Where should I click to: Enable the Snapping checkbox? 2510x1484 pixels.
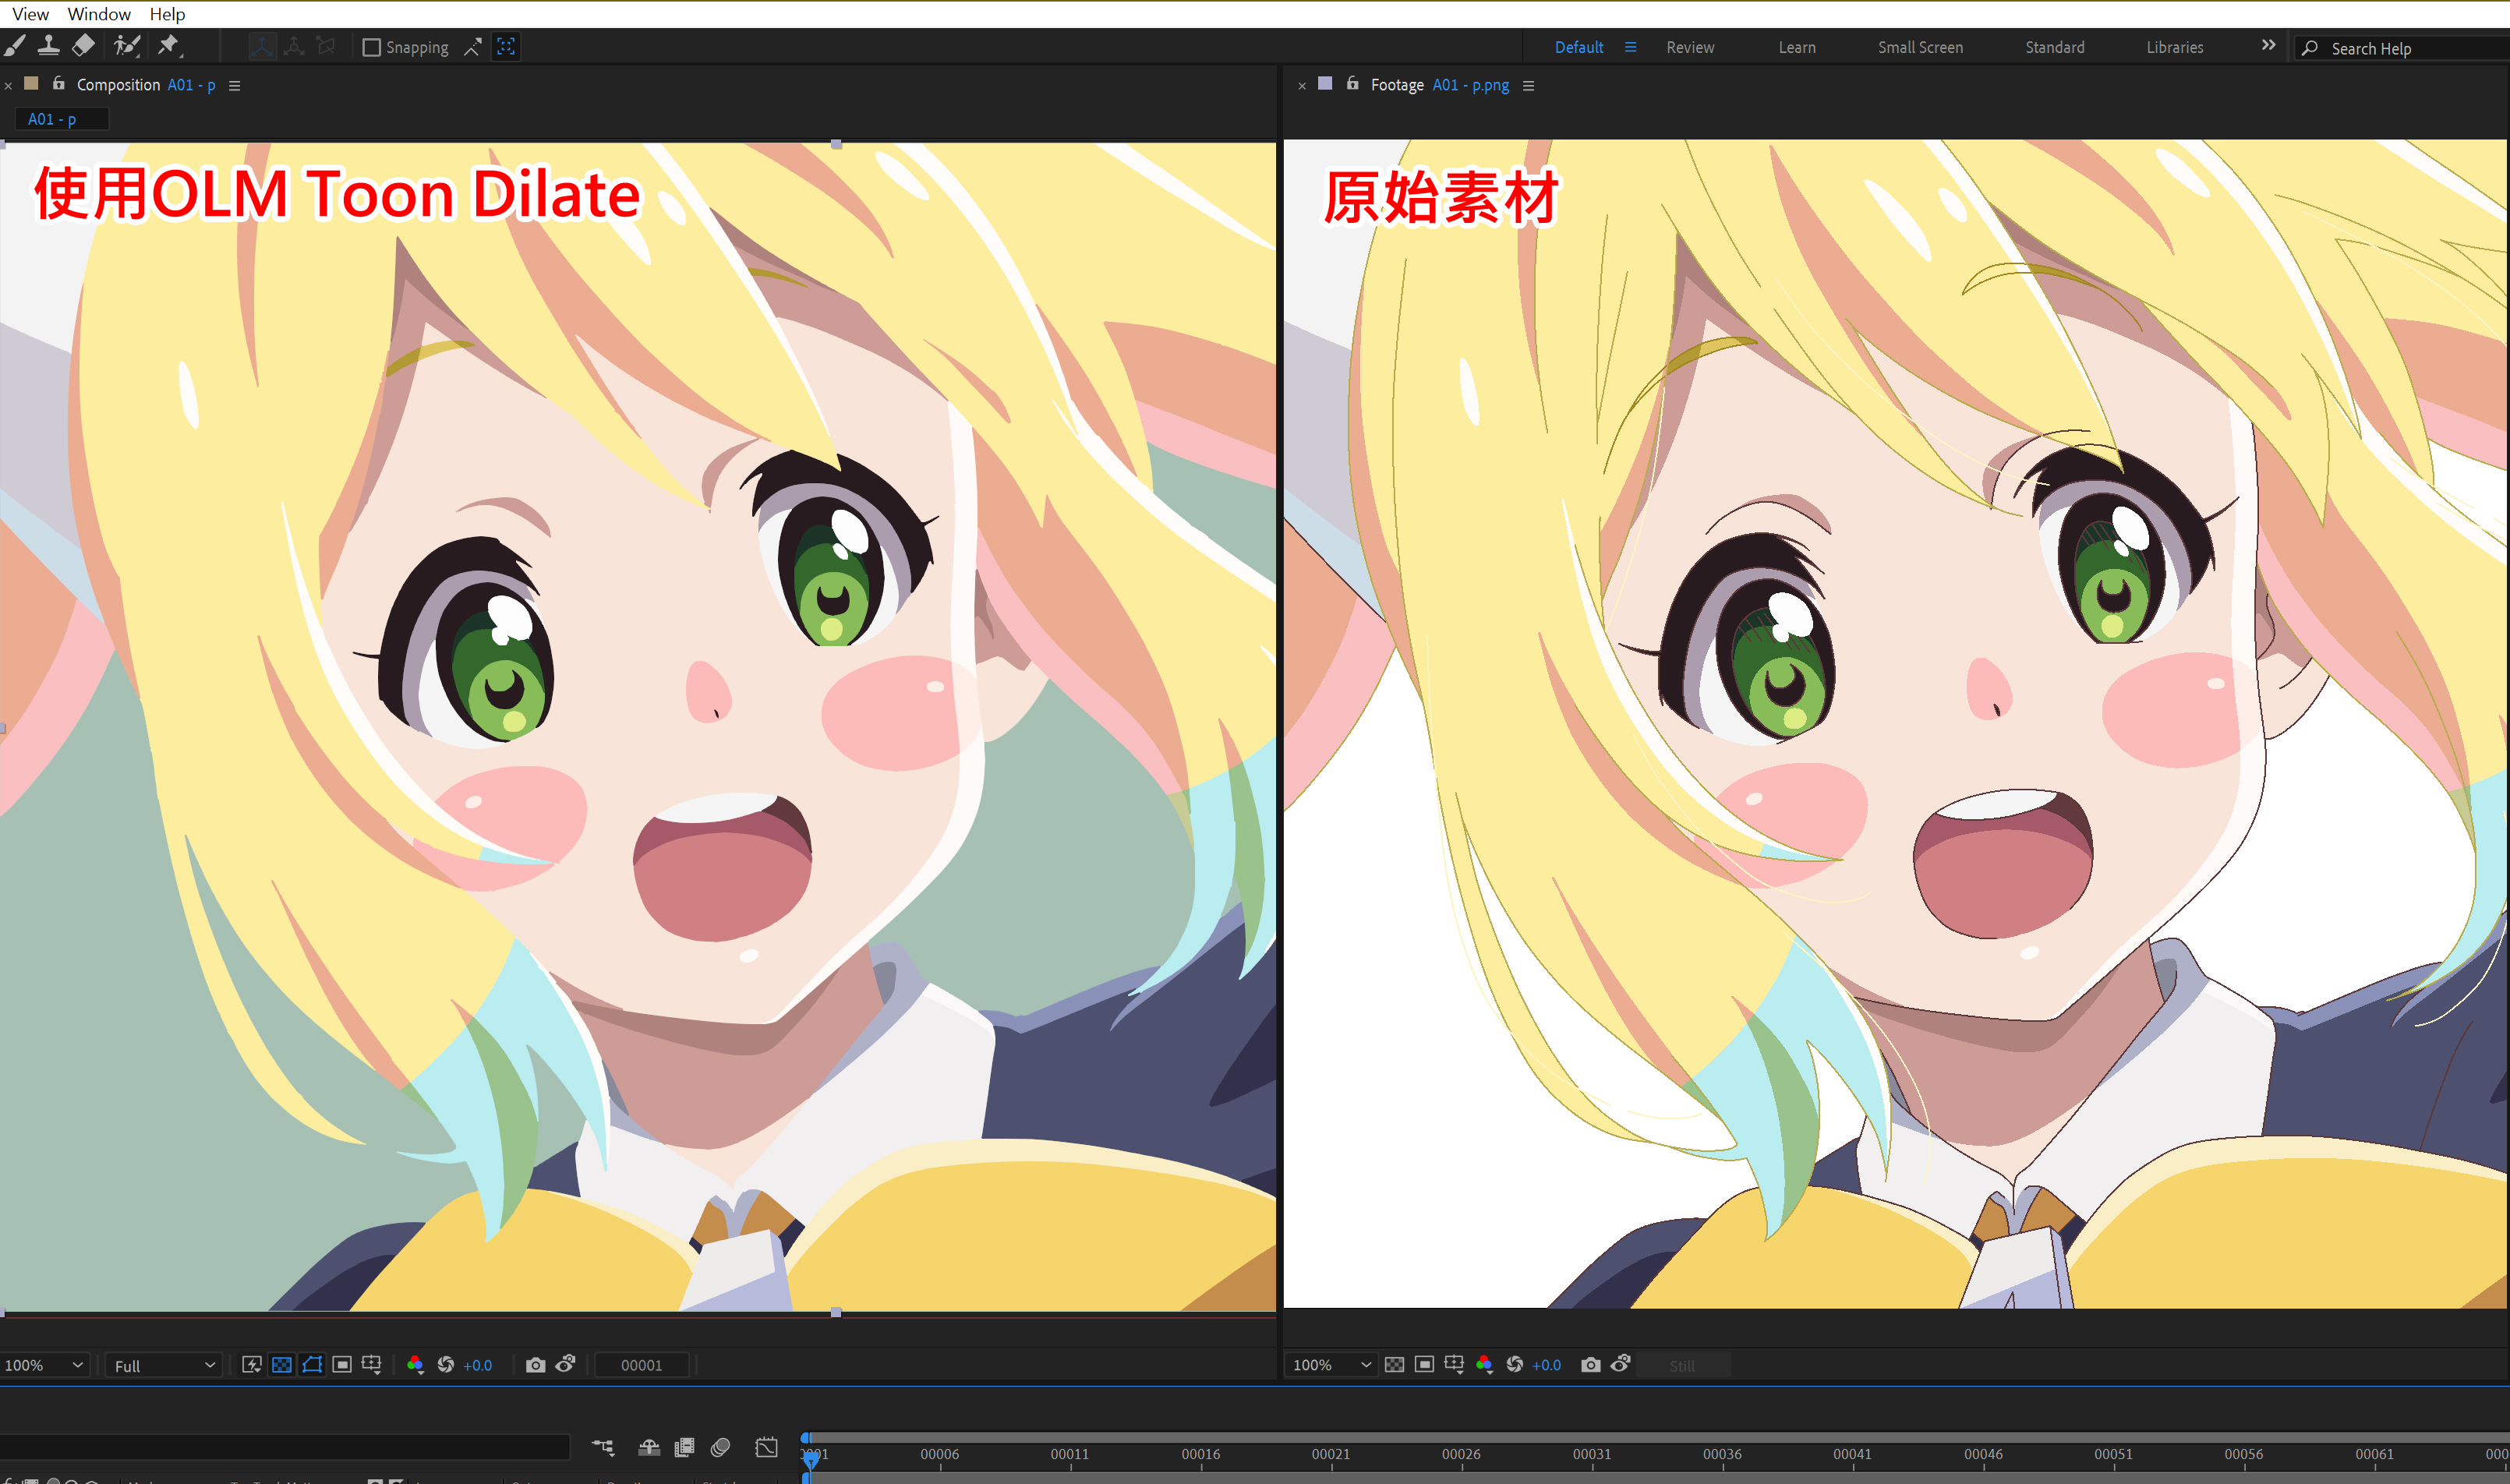pyautogui.click(x=371, y=47)
